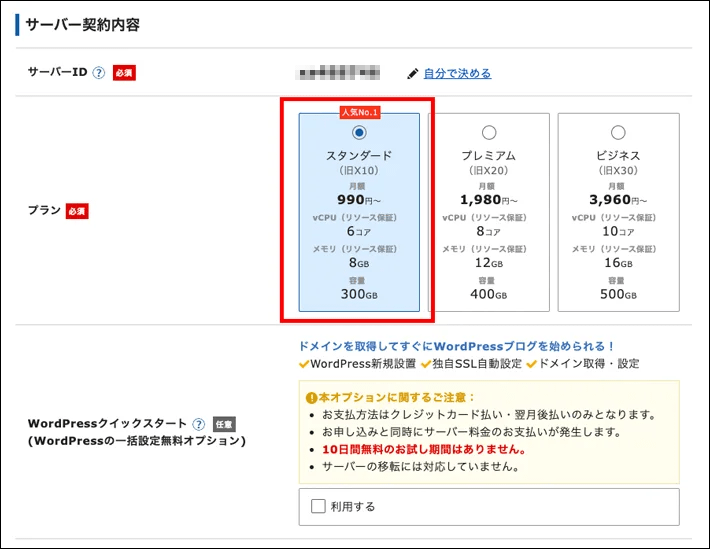Image resolution: width=710 pixels, height=549 pixels.
Task: Enable the 利用する checkbox
Action: (318, 506)
